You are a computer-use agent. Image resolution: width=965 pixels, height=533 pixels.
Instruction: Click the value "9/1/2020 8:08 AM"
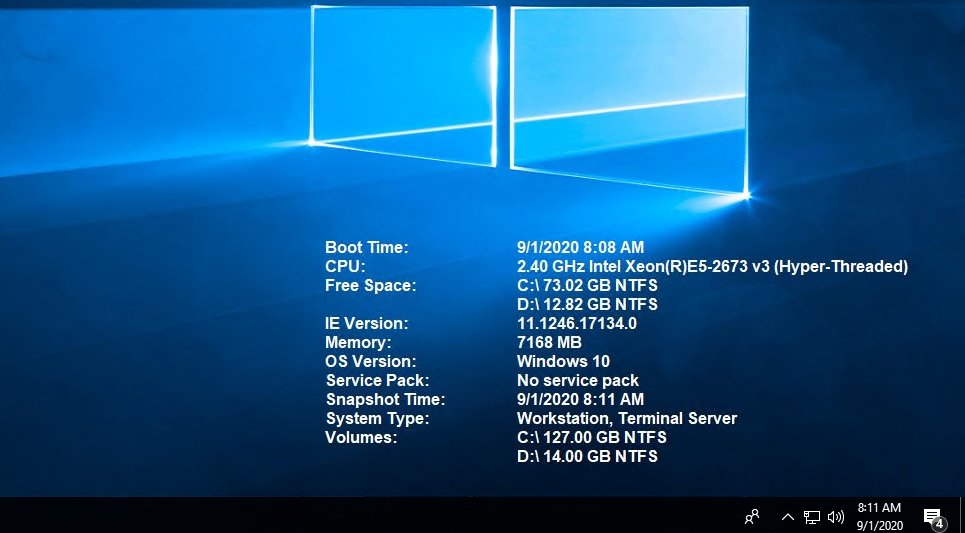(580, 247)
